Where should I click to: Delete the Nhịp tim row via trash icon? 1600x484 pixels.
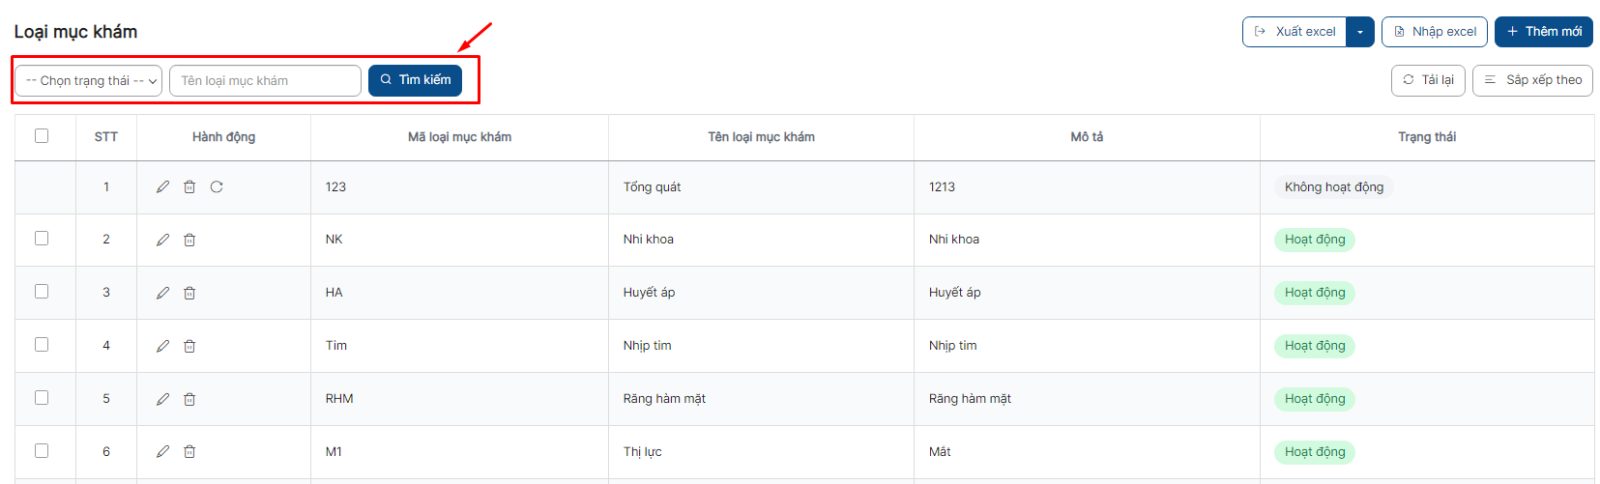(x=189, y=346)
